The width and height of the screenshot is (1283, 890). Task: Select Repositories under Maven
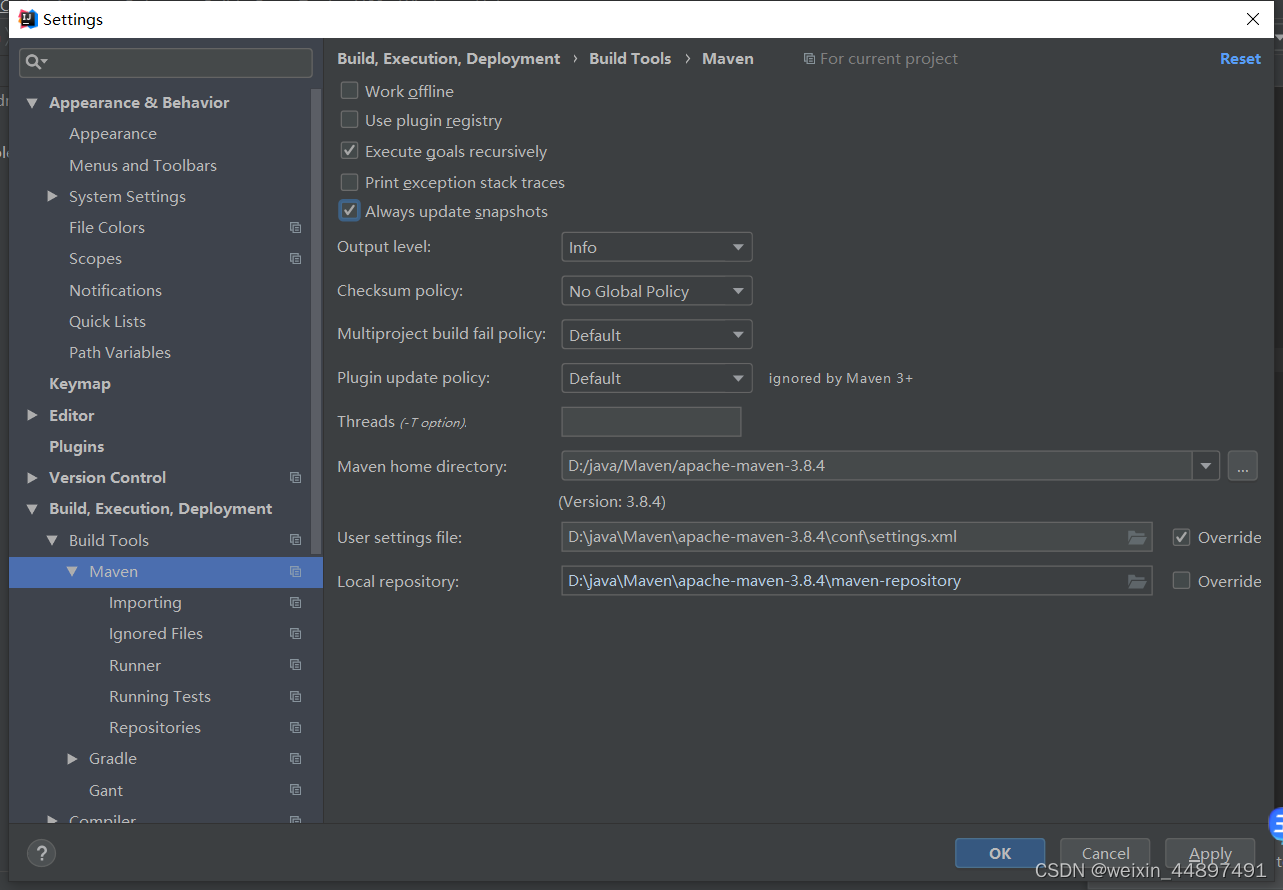[x=155, y=728]
